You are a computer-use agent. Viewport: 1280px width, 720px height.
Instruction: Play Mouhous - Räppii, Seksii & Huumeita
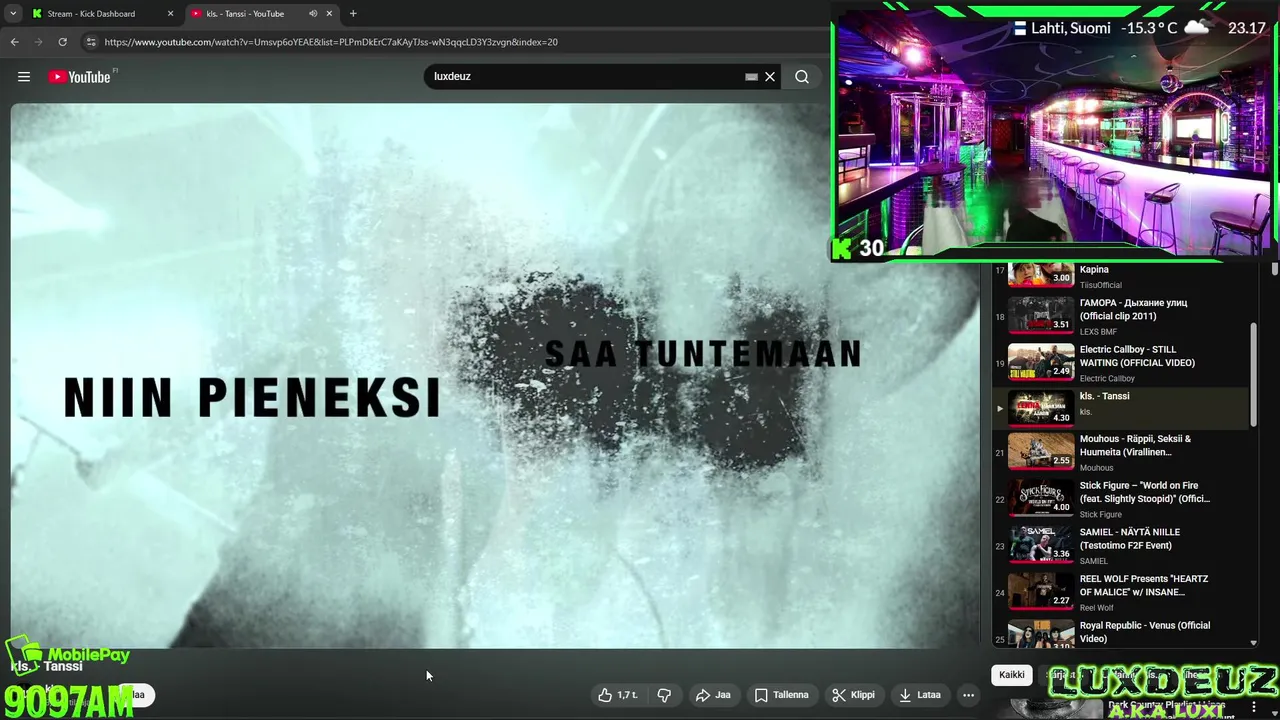click(x=1120, y=452)
